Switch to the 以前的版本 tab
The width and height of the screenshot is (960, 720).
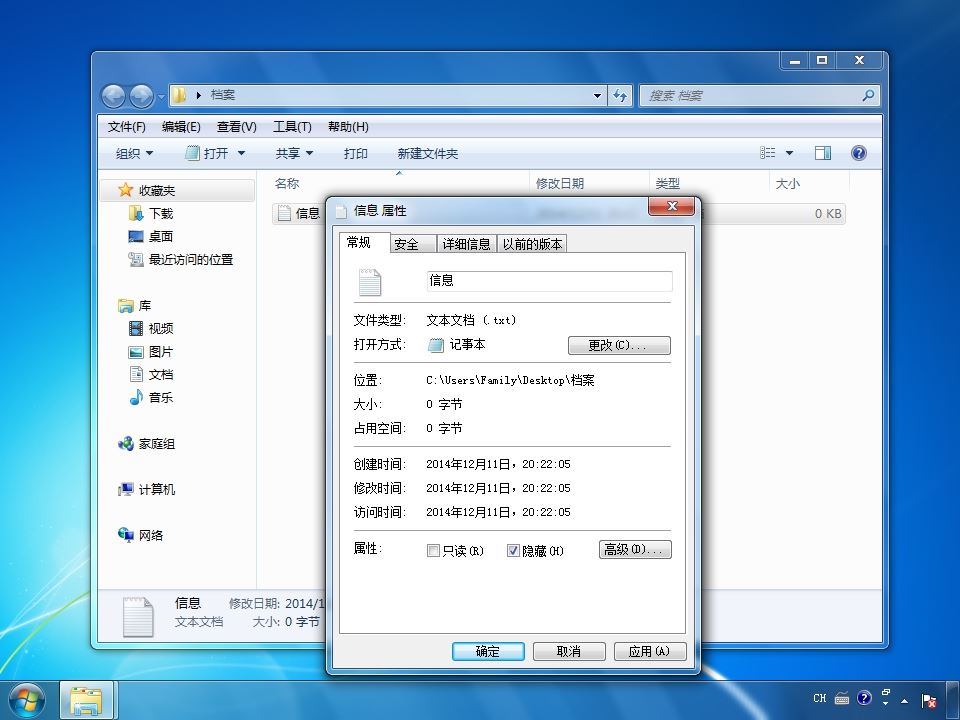532,244
